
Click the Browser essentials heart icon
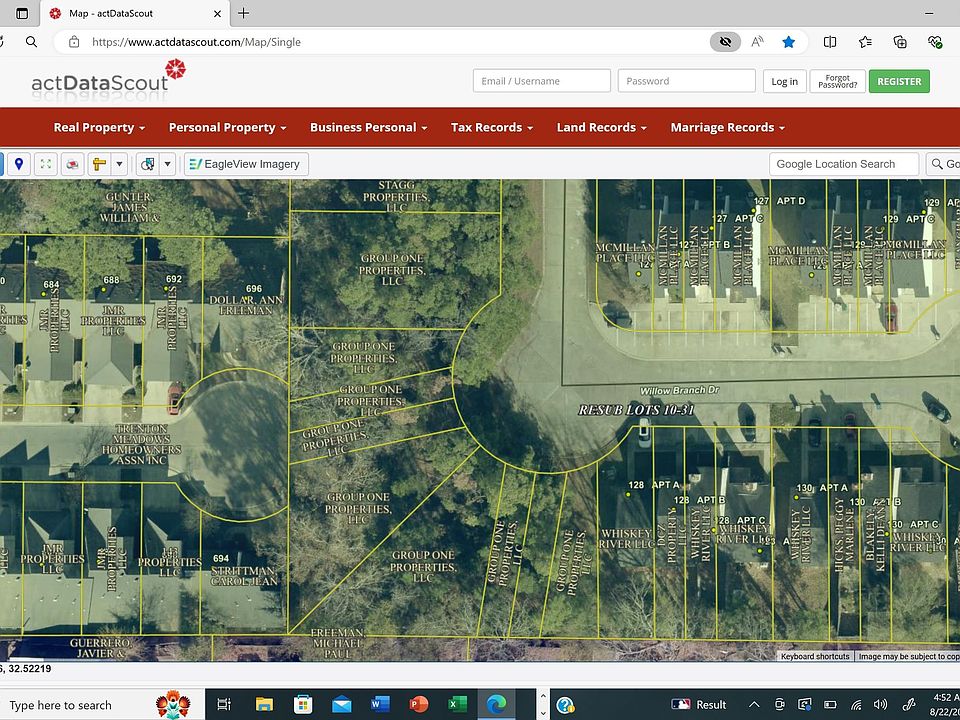935,42
